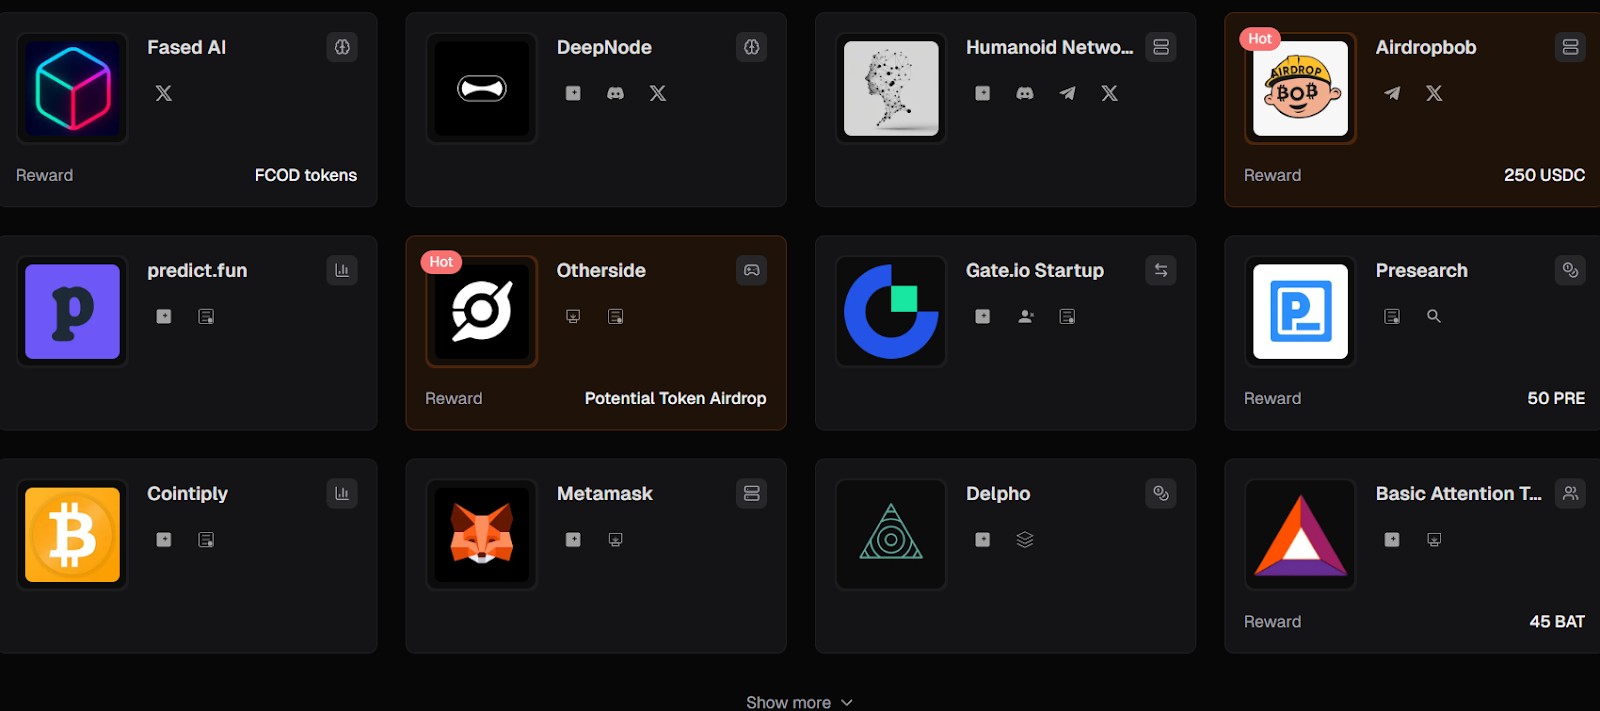Image resolution: width=1600 pixels, height=711 pixels.
Task: Open Airdropbob's X (Twitter) icon
Action: pyautogui.click(x=1434, y=93)
